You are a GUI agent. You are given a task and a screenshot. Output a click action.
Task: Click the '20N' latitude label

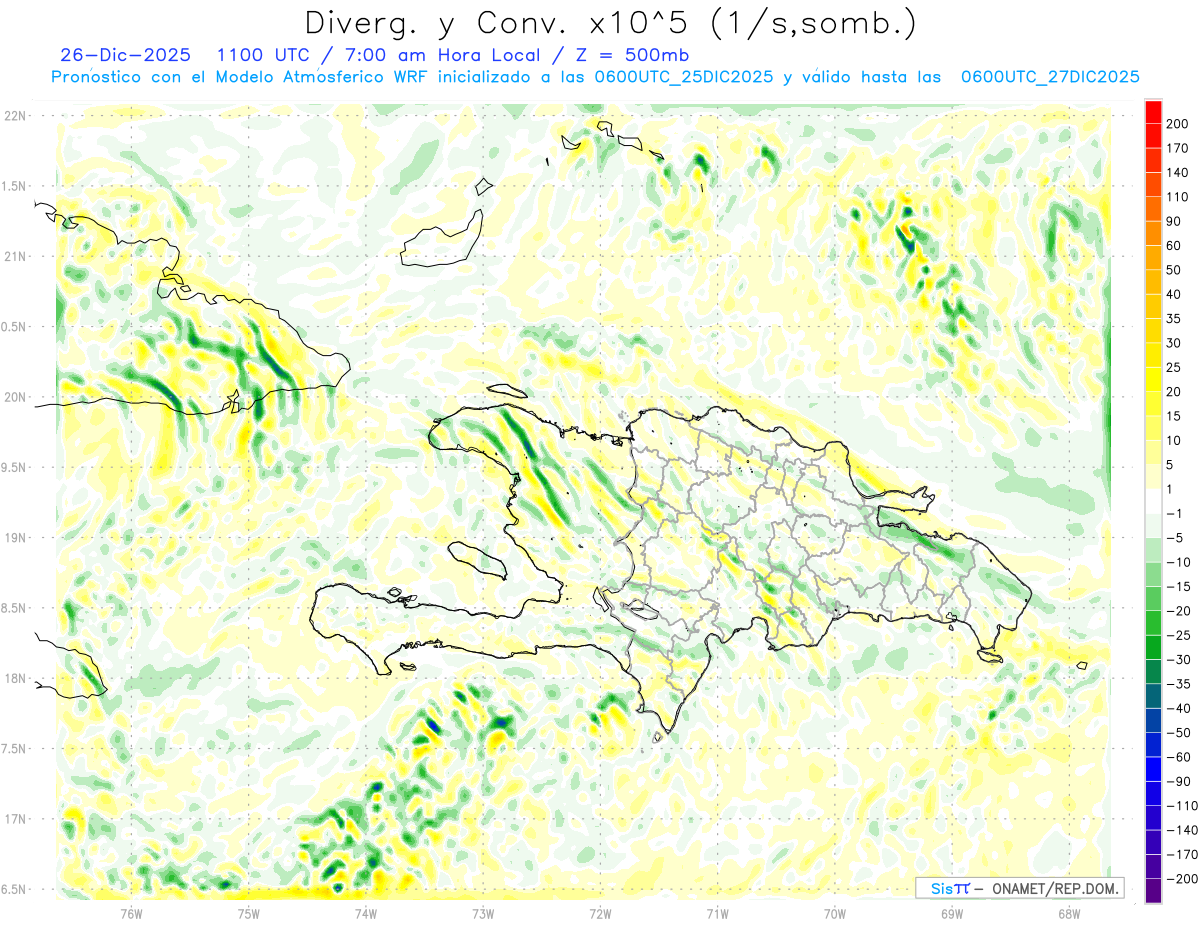(x=15, y=397)
